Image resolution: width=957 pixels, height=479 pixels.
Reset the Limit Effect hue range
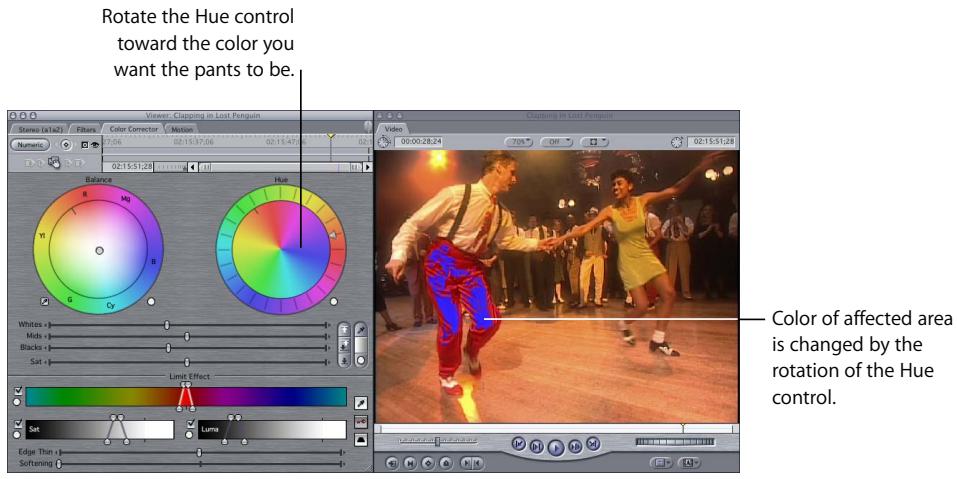coord(17,402)
